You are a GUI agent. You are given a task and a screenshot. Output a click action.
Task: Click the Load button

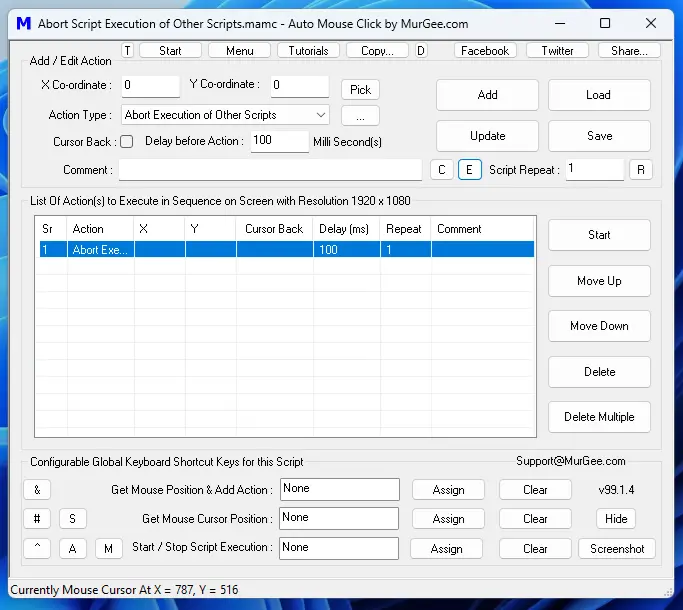(599, 95)
